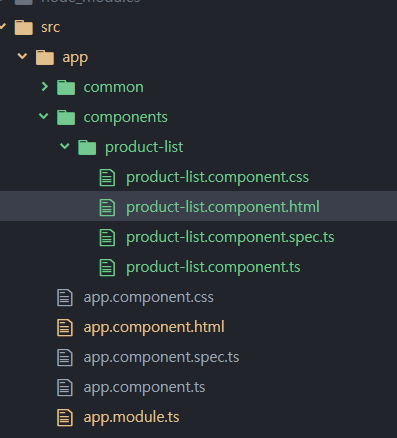Open product-list.component.spec.ts file

pos(230,238)
